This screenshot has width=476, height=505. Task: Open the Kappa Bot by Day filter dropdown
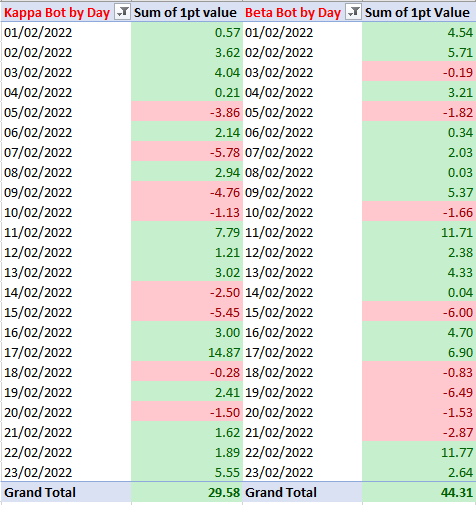[122, 12]
